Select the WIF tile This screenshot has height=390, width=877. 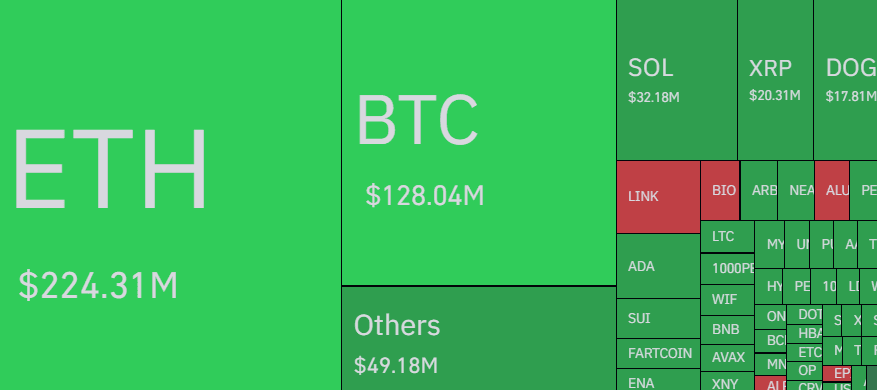(x=728, y=300)
